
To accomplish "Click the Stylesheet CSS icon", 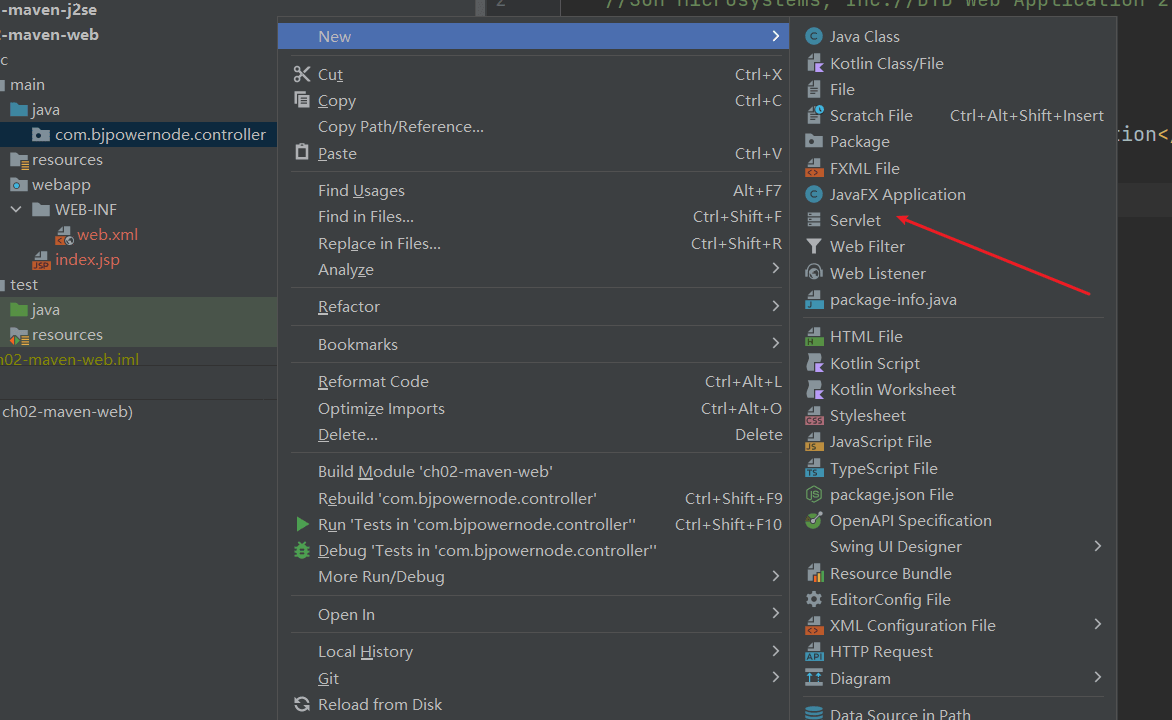I will 814,416.
